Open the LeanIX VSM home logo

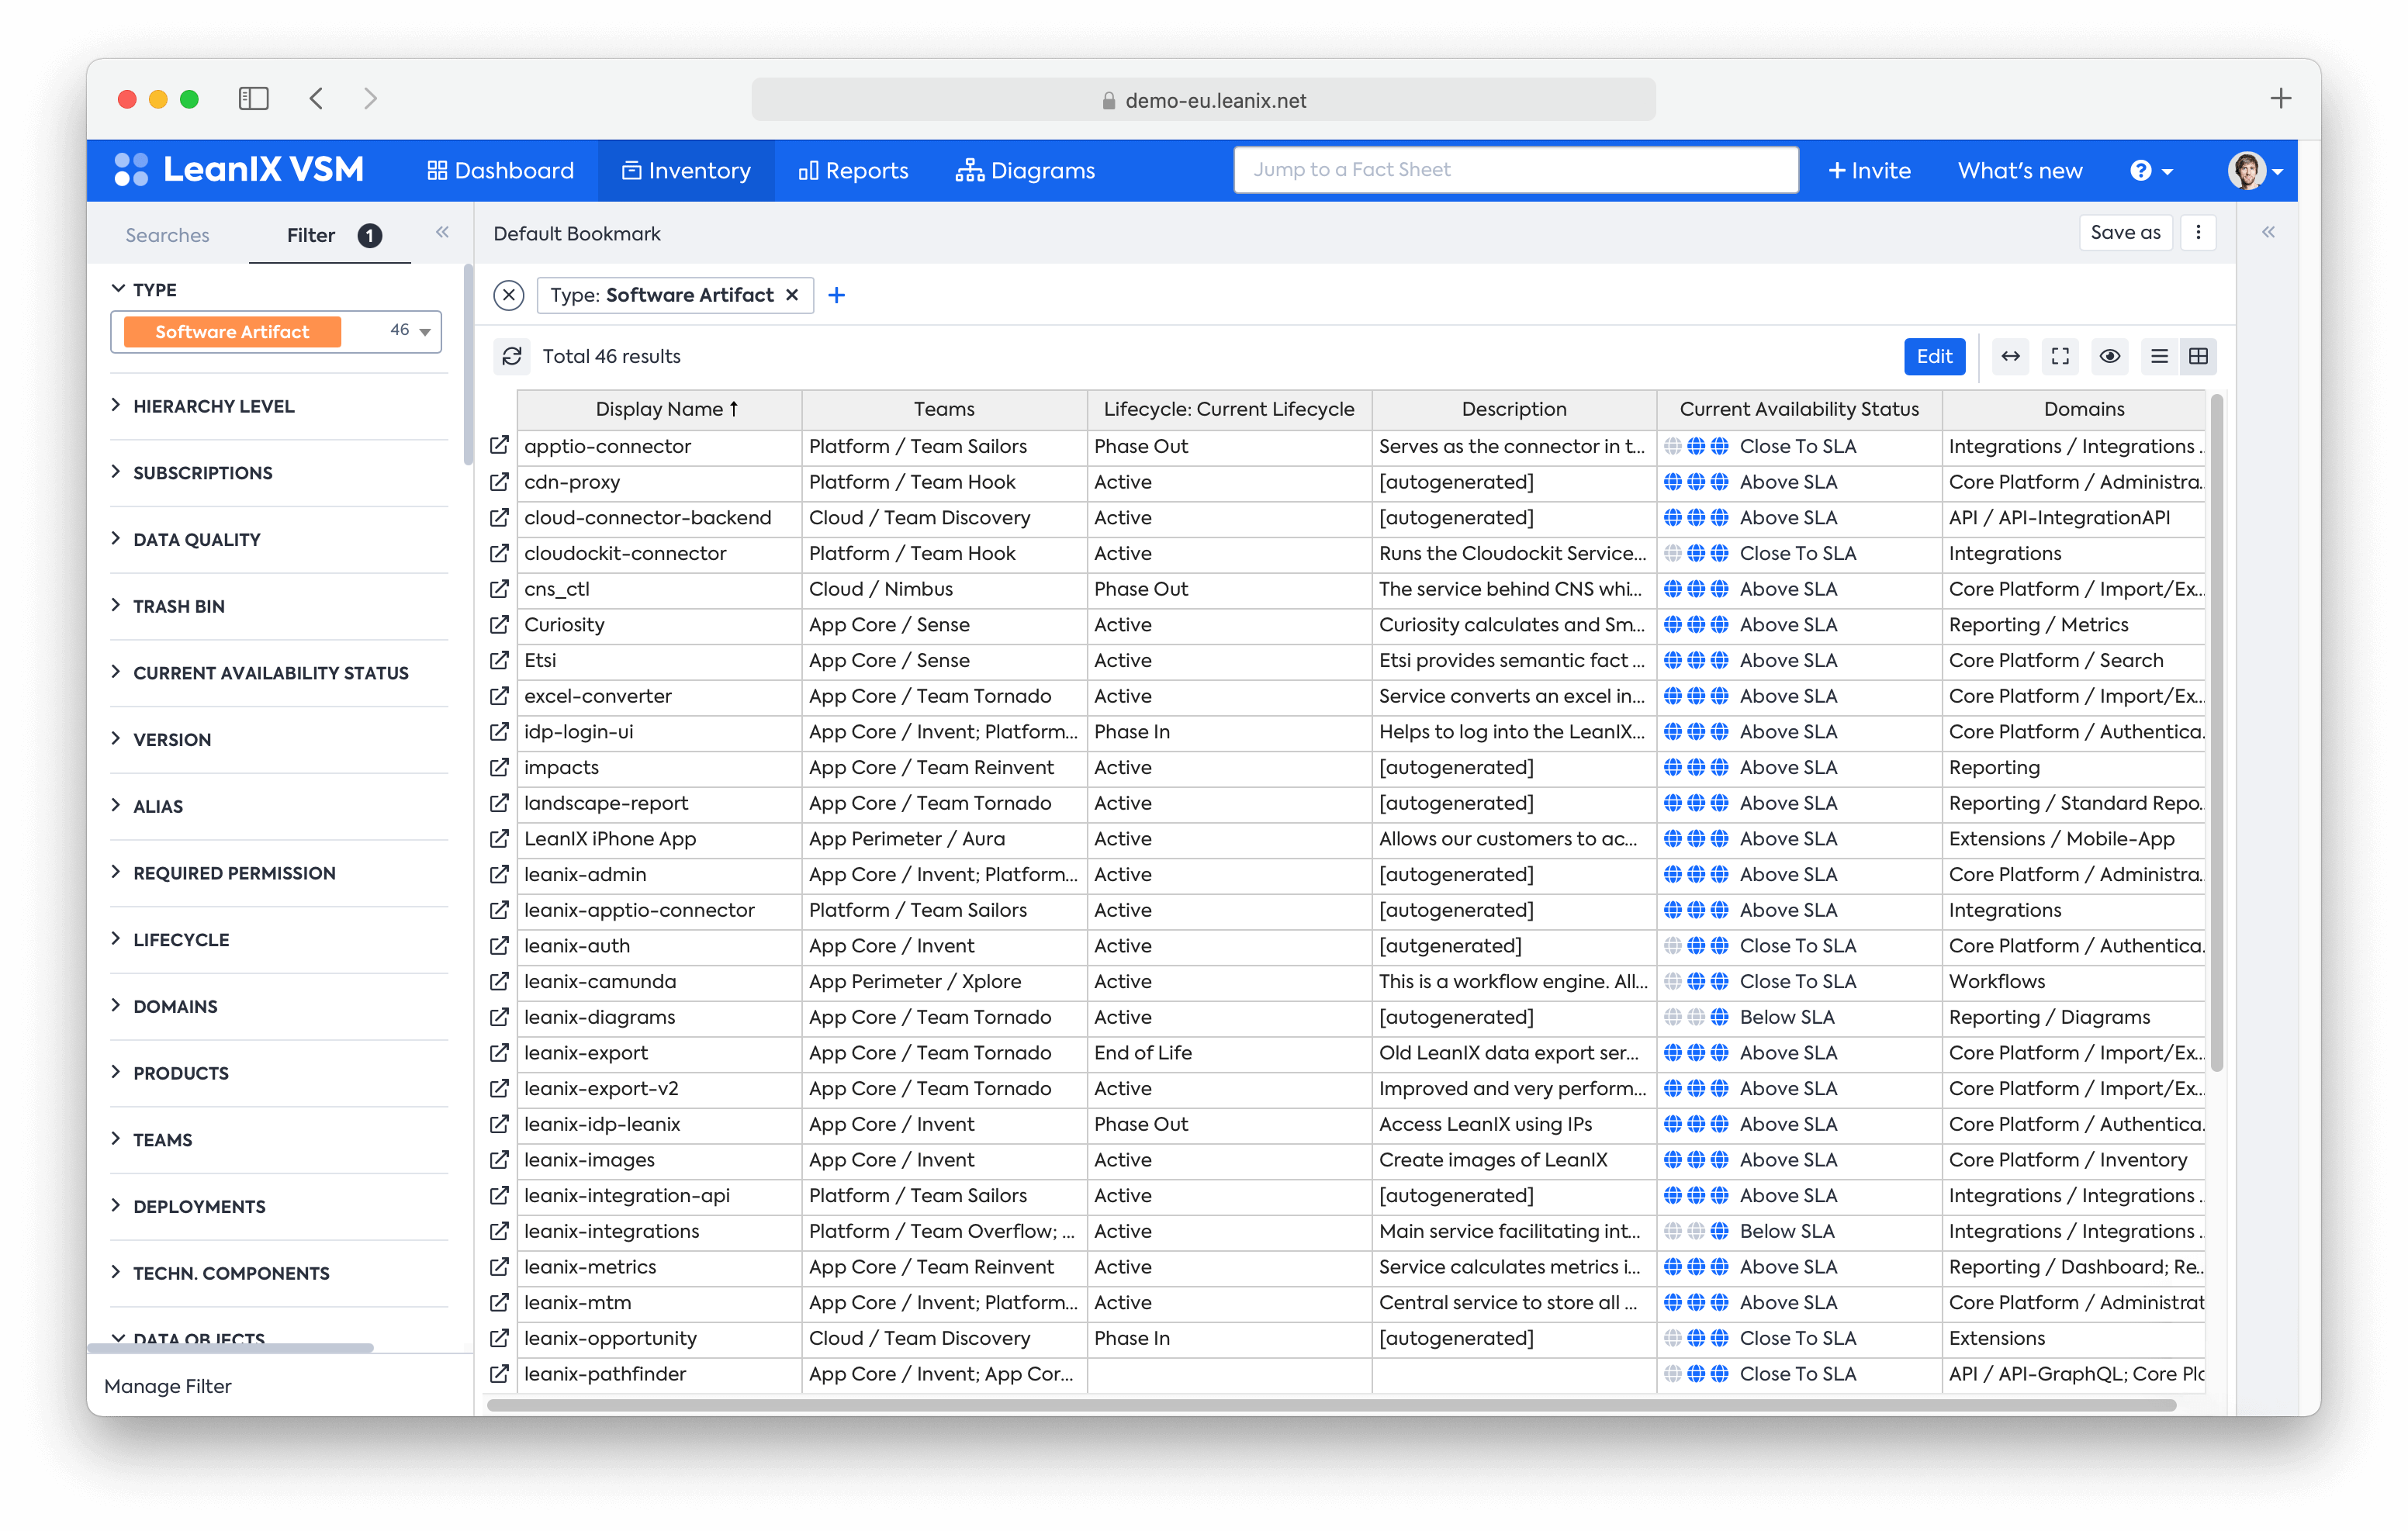pos(239,170)
